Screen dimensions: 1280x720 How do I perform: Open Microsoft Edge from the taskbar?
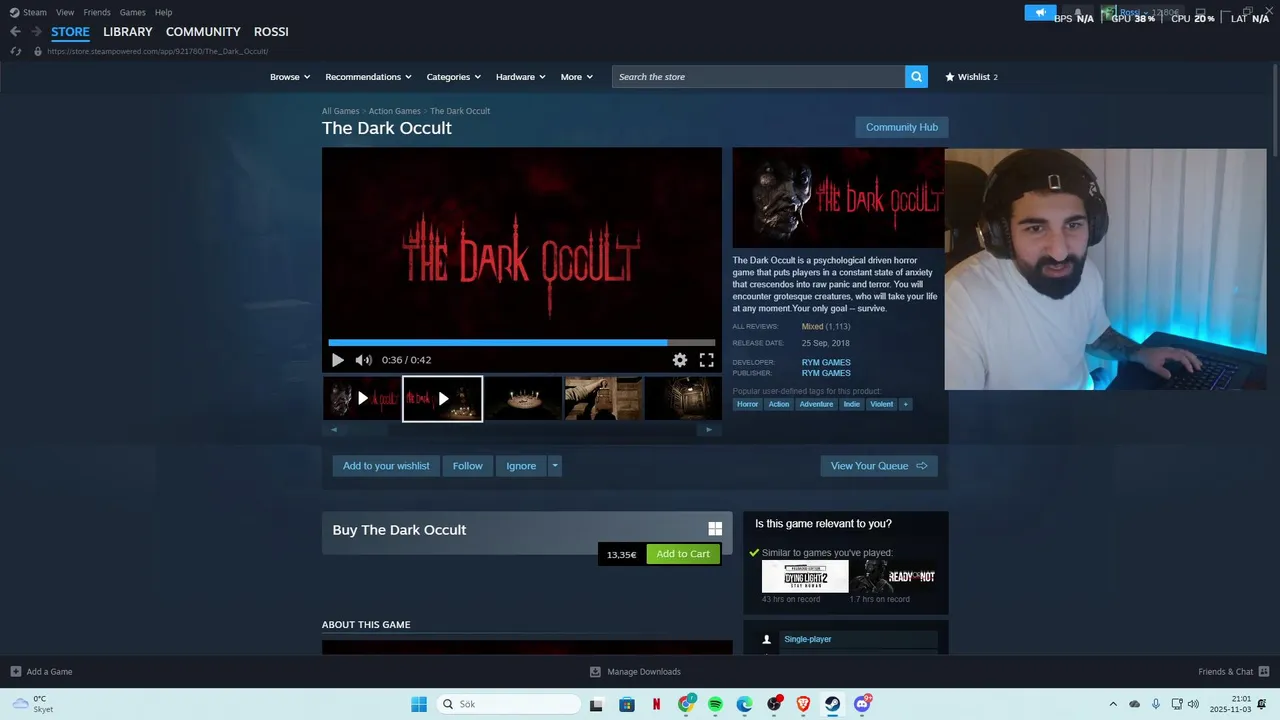(744, 704)
